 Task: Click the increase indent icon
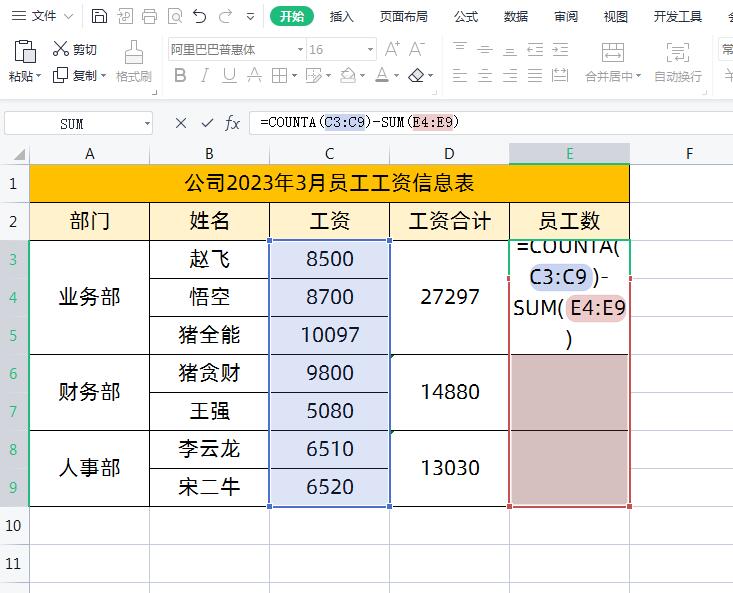560,49
